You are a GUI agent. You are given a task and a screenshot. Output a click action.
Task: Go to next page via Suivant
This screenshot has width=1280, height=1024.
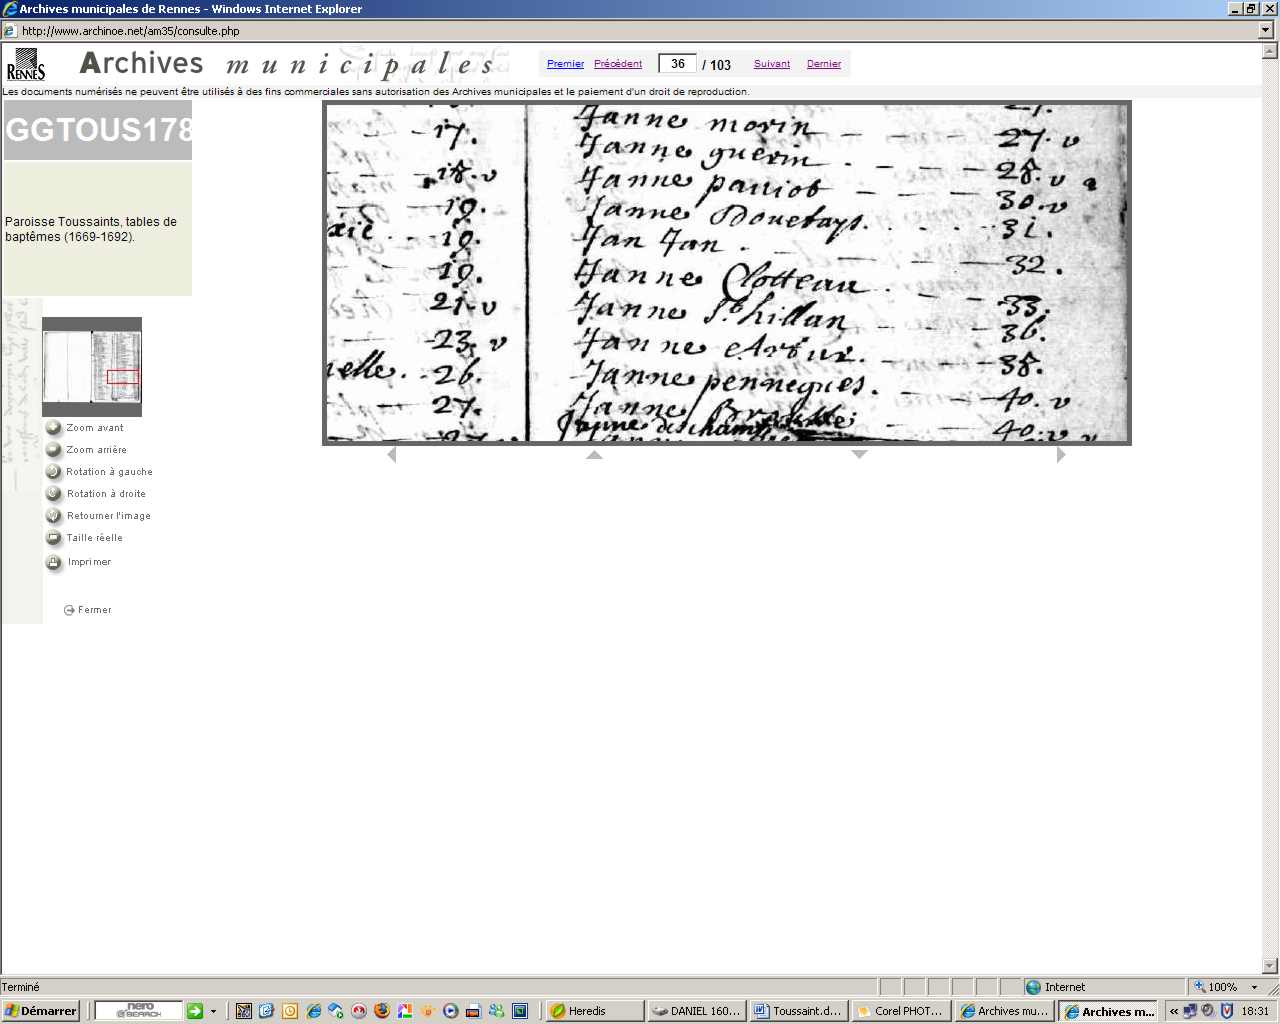[x=772, y=64]
